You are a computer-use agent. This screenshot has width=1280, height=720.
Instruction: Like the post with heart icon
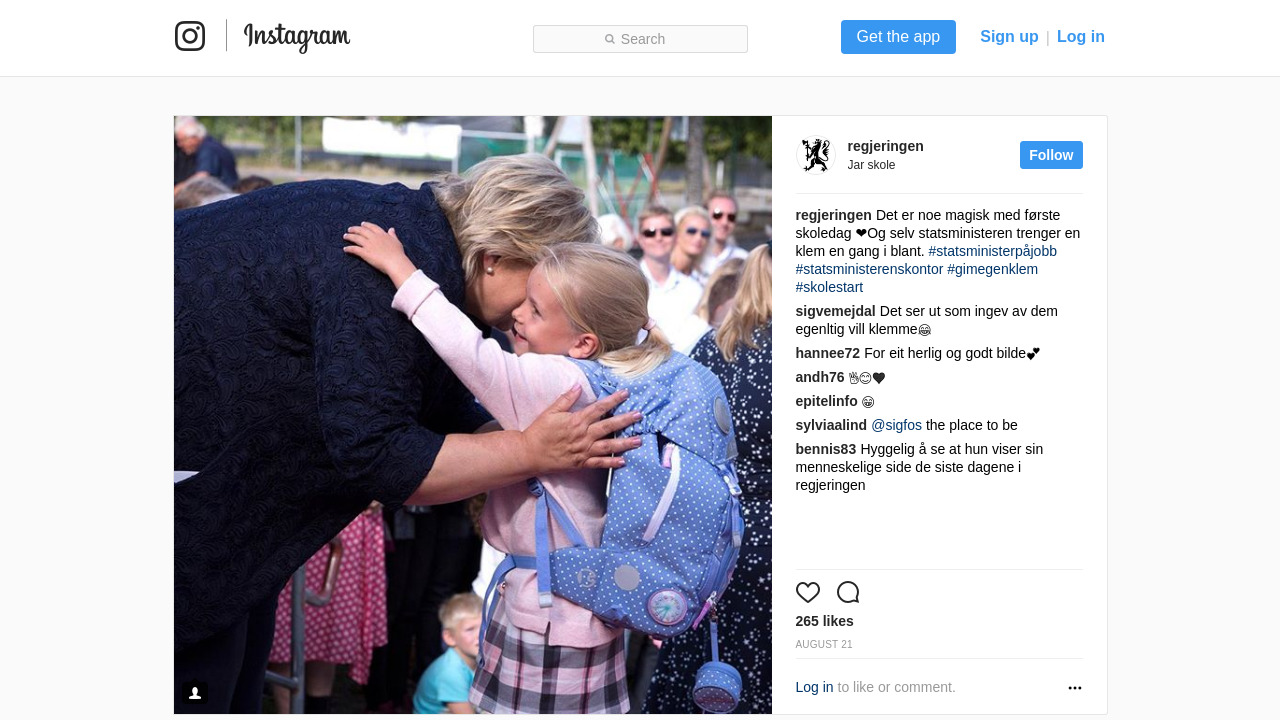click(x=808, y=592)
